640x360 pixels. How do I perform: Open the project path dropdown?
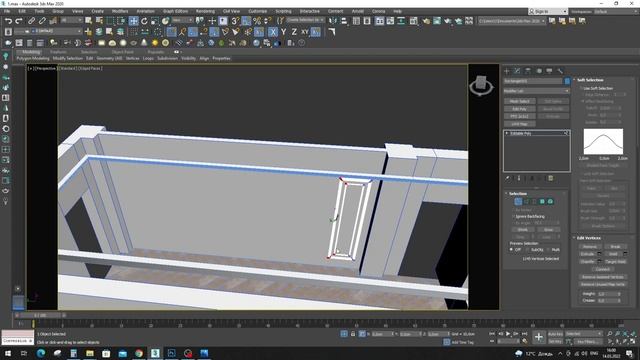[x=512, y=21]
